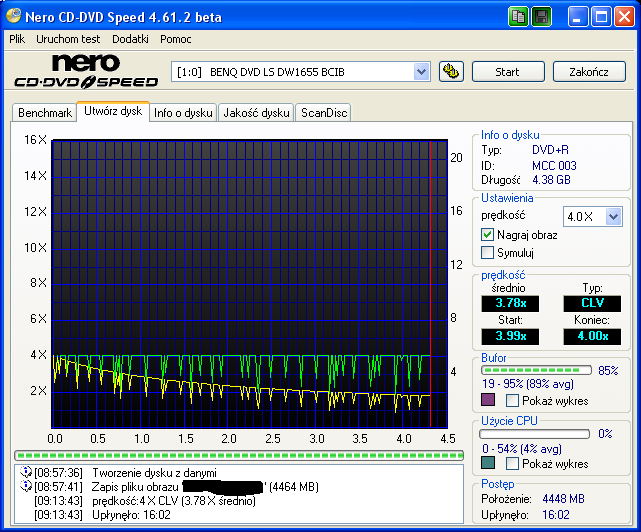Click the log icon at 08:57:41 entry

(x=26, y=486)
